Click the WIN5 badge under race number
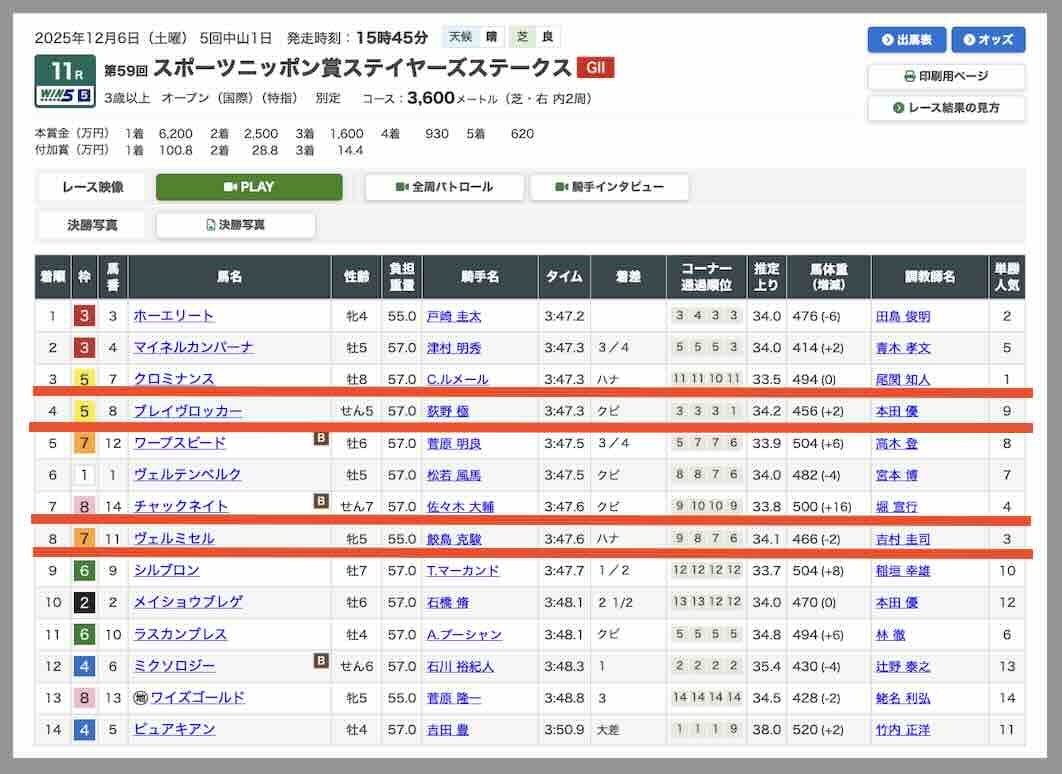Screen dimensions: 1062x774 (65, 96)
